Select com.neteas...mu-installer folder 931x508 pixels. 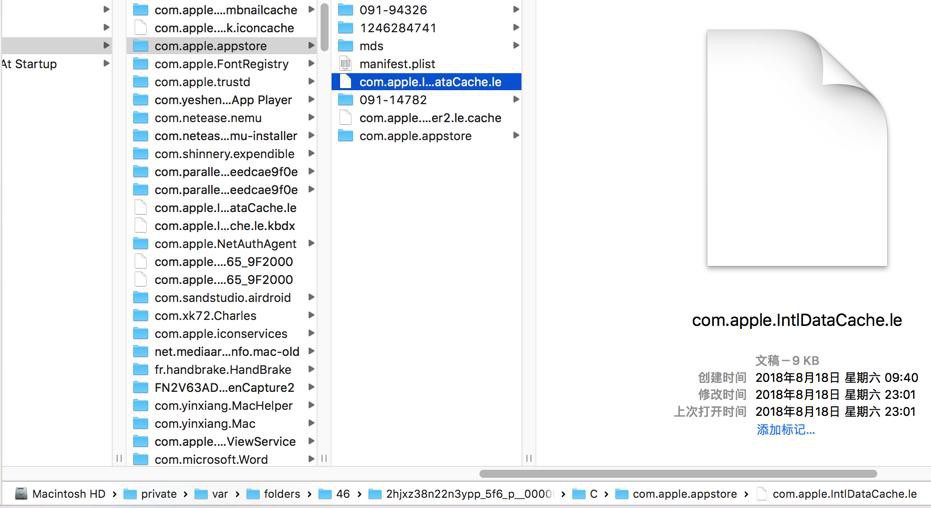tap(226, 136)
